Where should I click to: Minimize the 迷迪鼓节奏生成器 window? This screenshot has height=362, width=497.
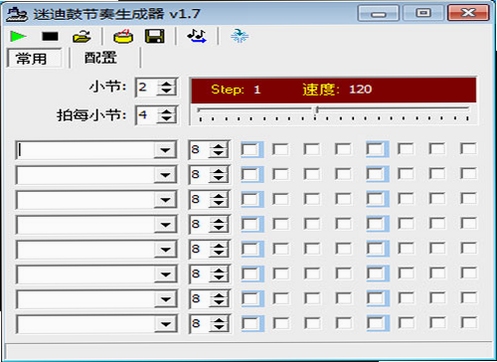(x=378, y=13)
